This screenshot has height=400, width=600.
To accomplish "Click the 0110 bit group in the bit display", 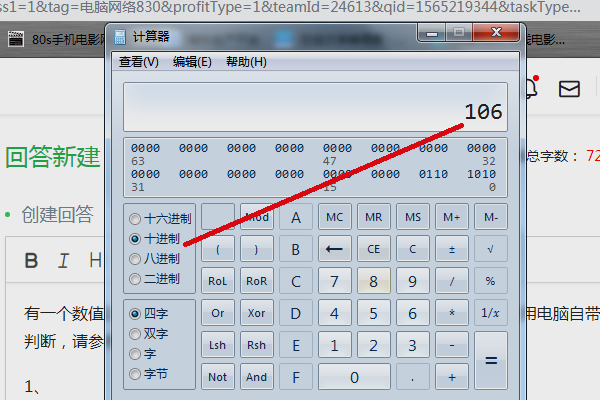I will [433, 174].
